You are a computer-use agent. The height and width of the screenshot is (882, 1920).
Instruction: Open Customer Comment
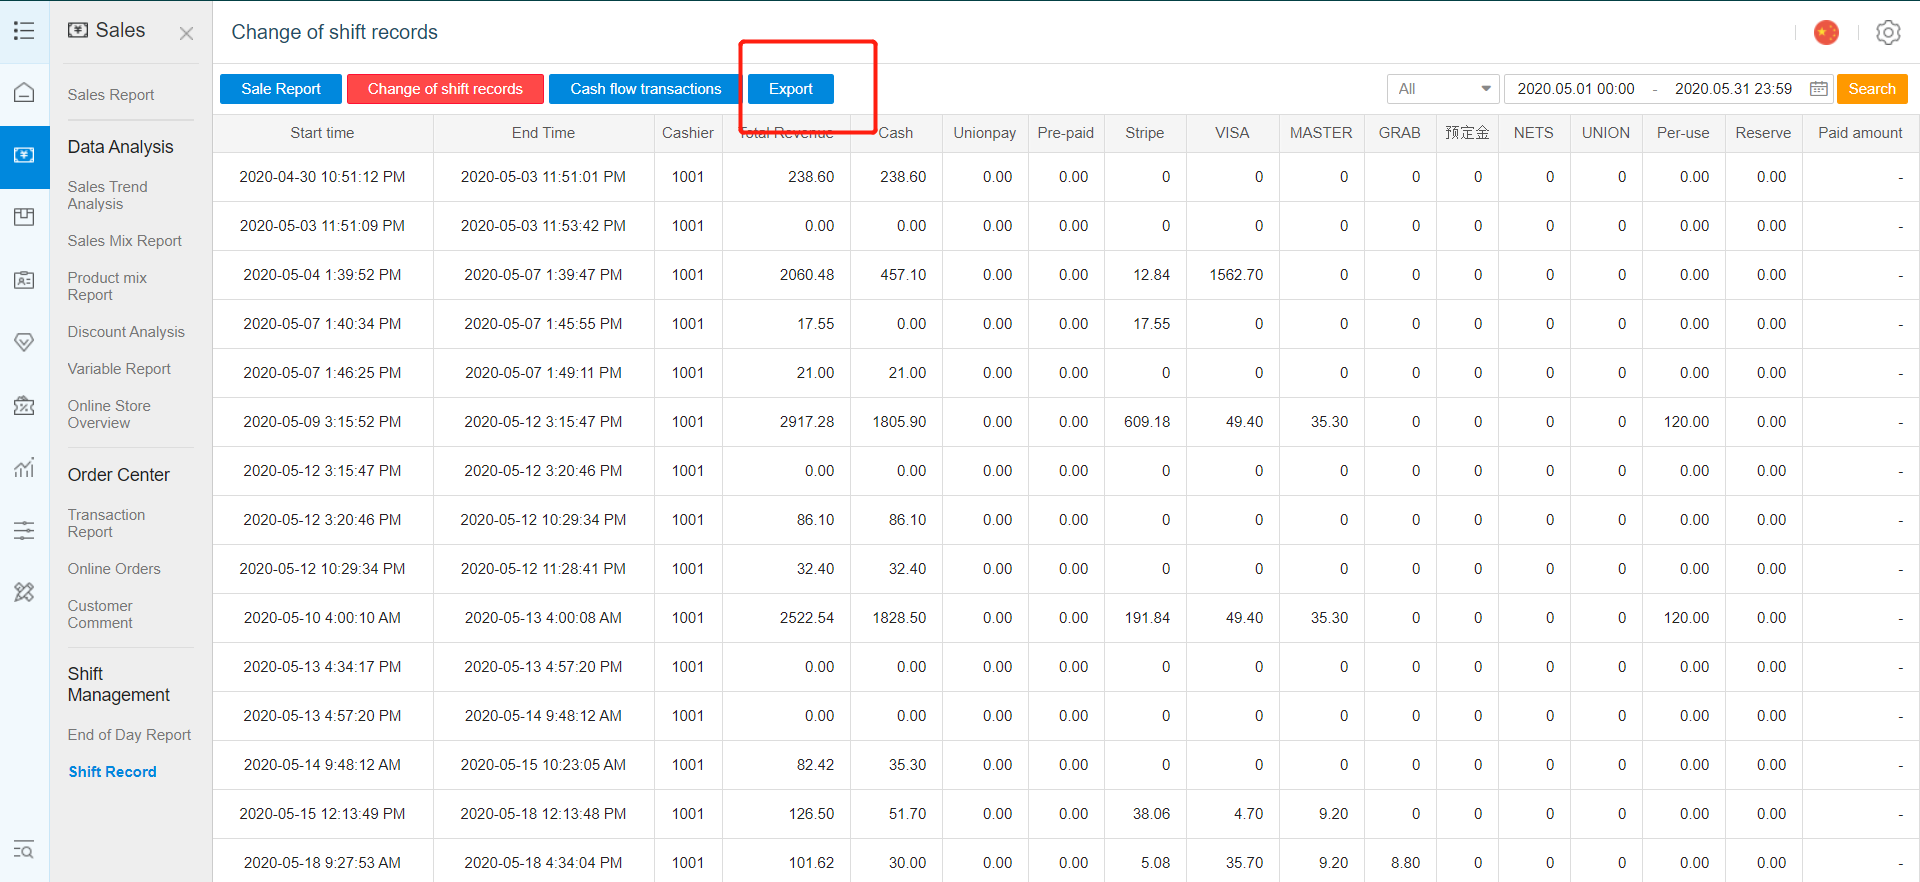click(x=100, y=614)
